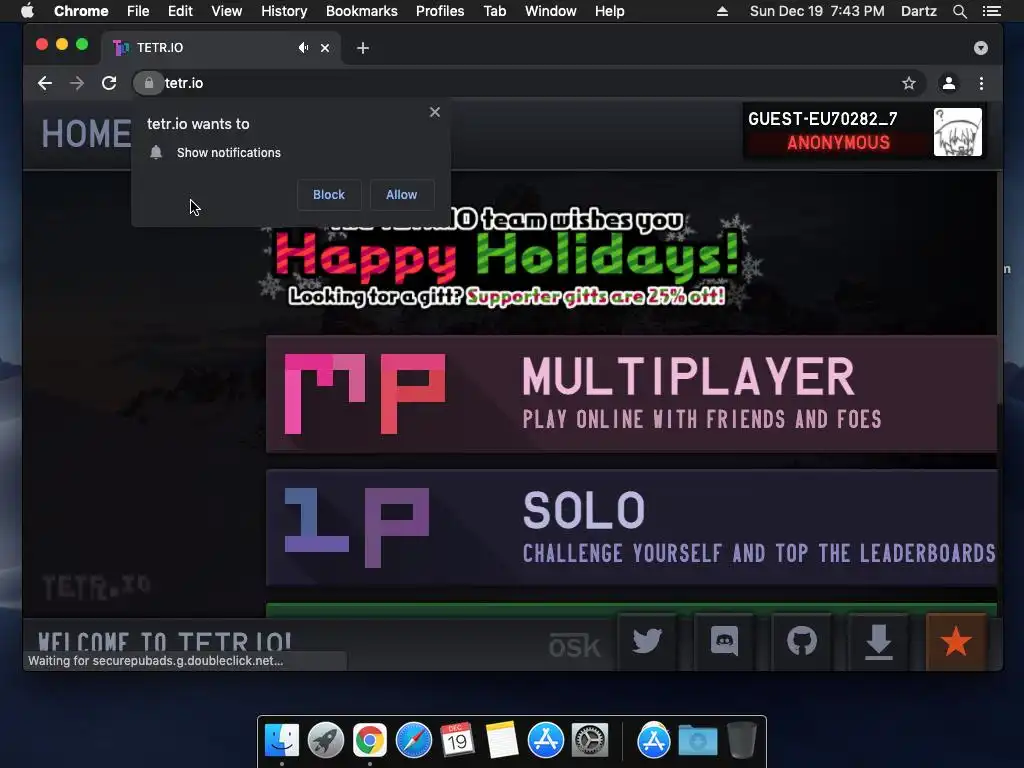Click the date and time display
1024x768 pixels.
(817, 11)
